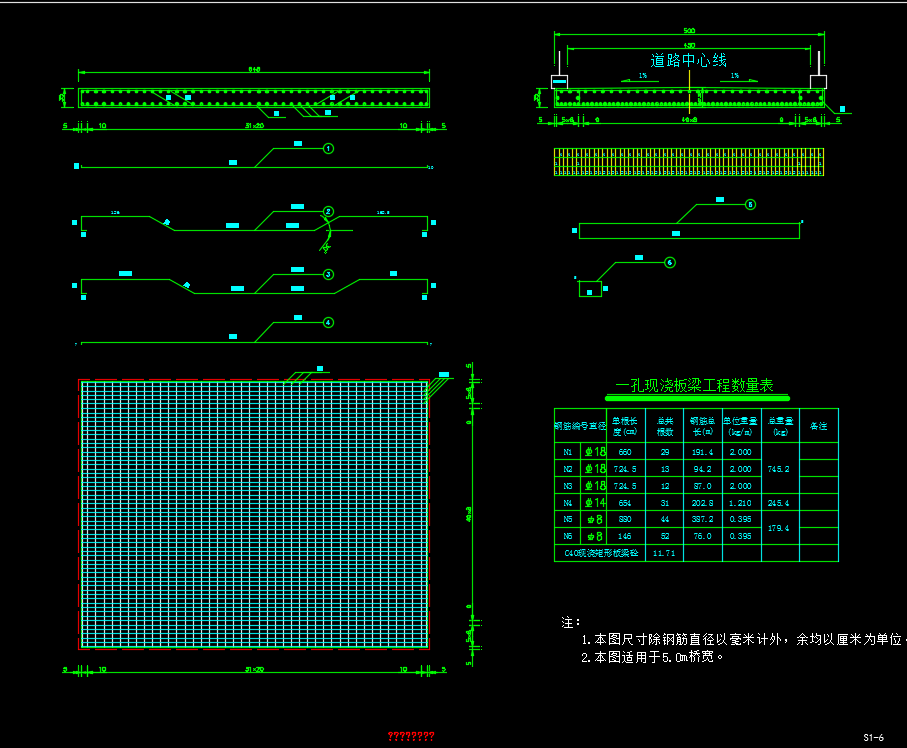Select the total weight 745.2
907x748 pixels.
(778, 469)
